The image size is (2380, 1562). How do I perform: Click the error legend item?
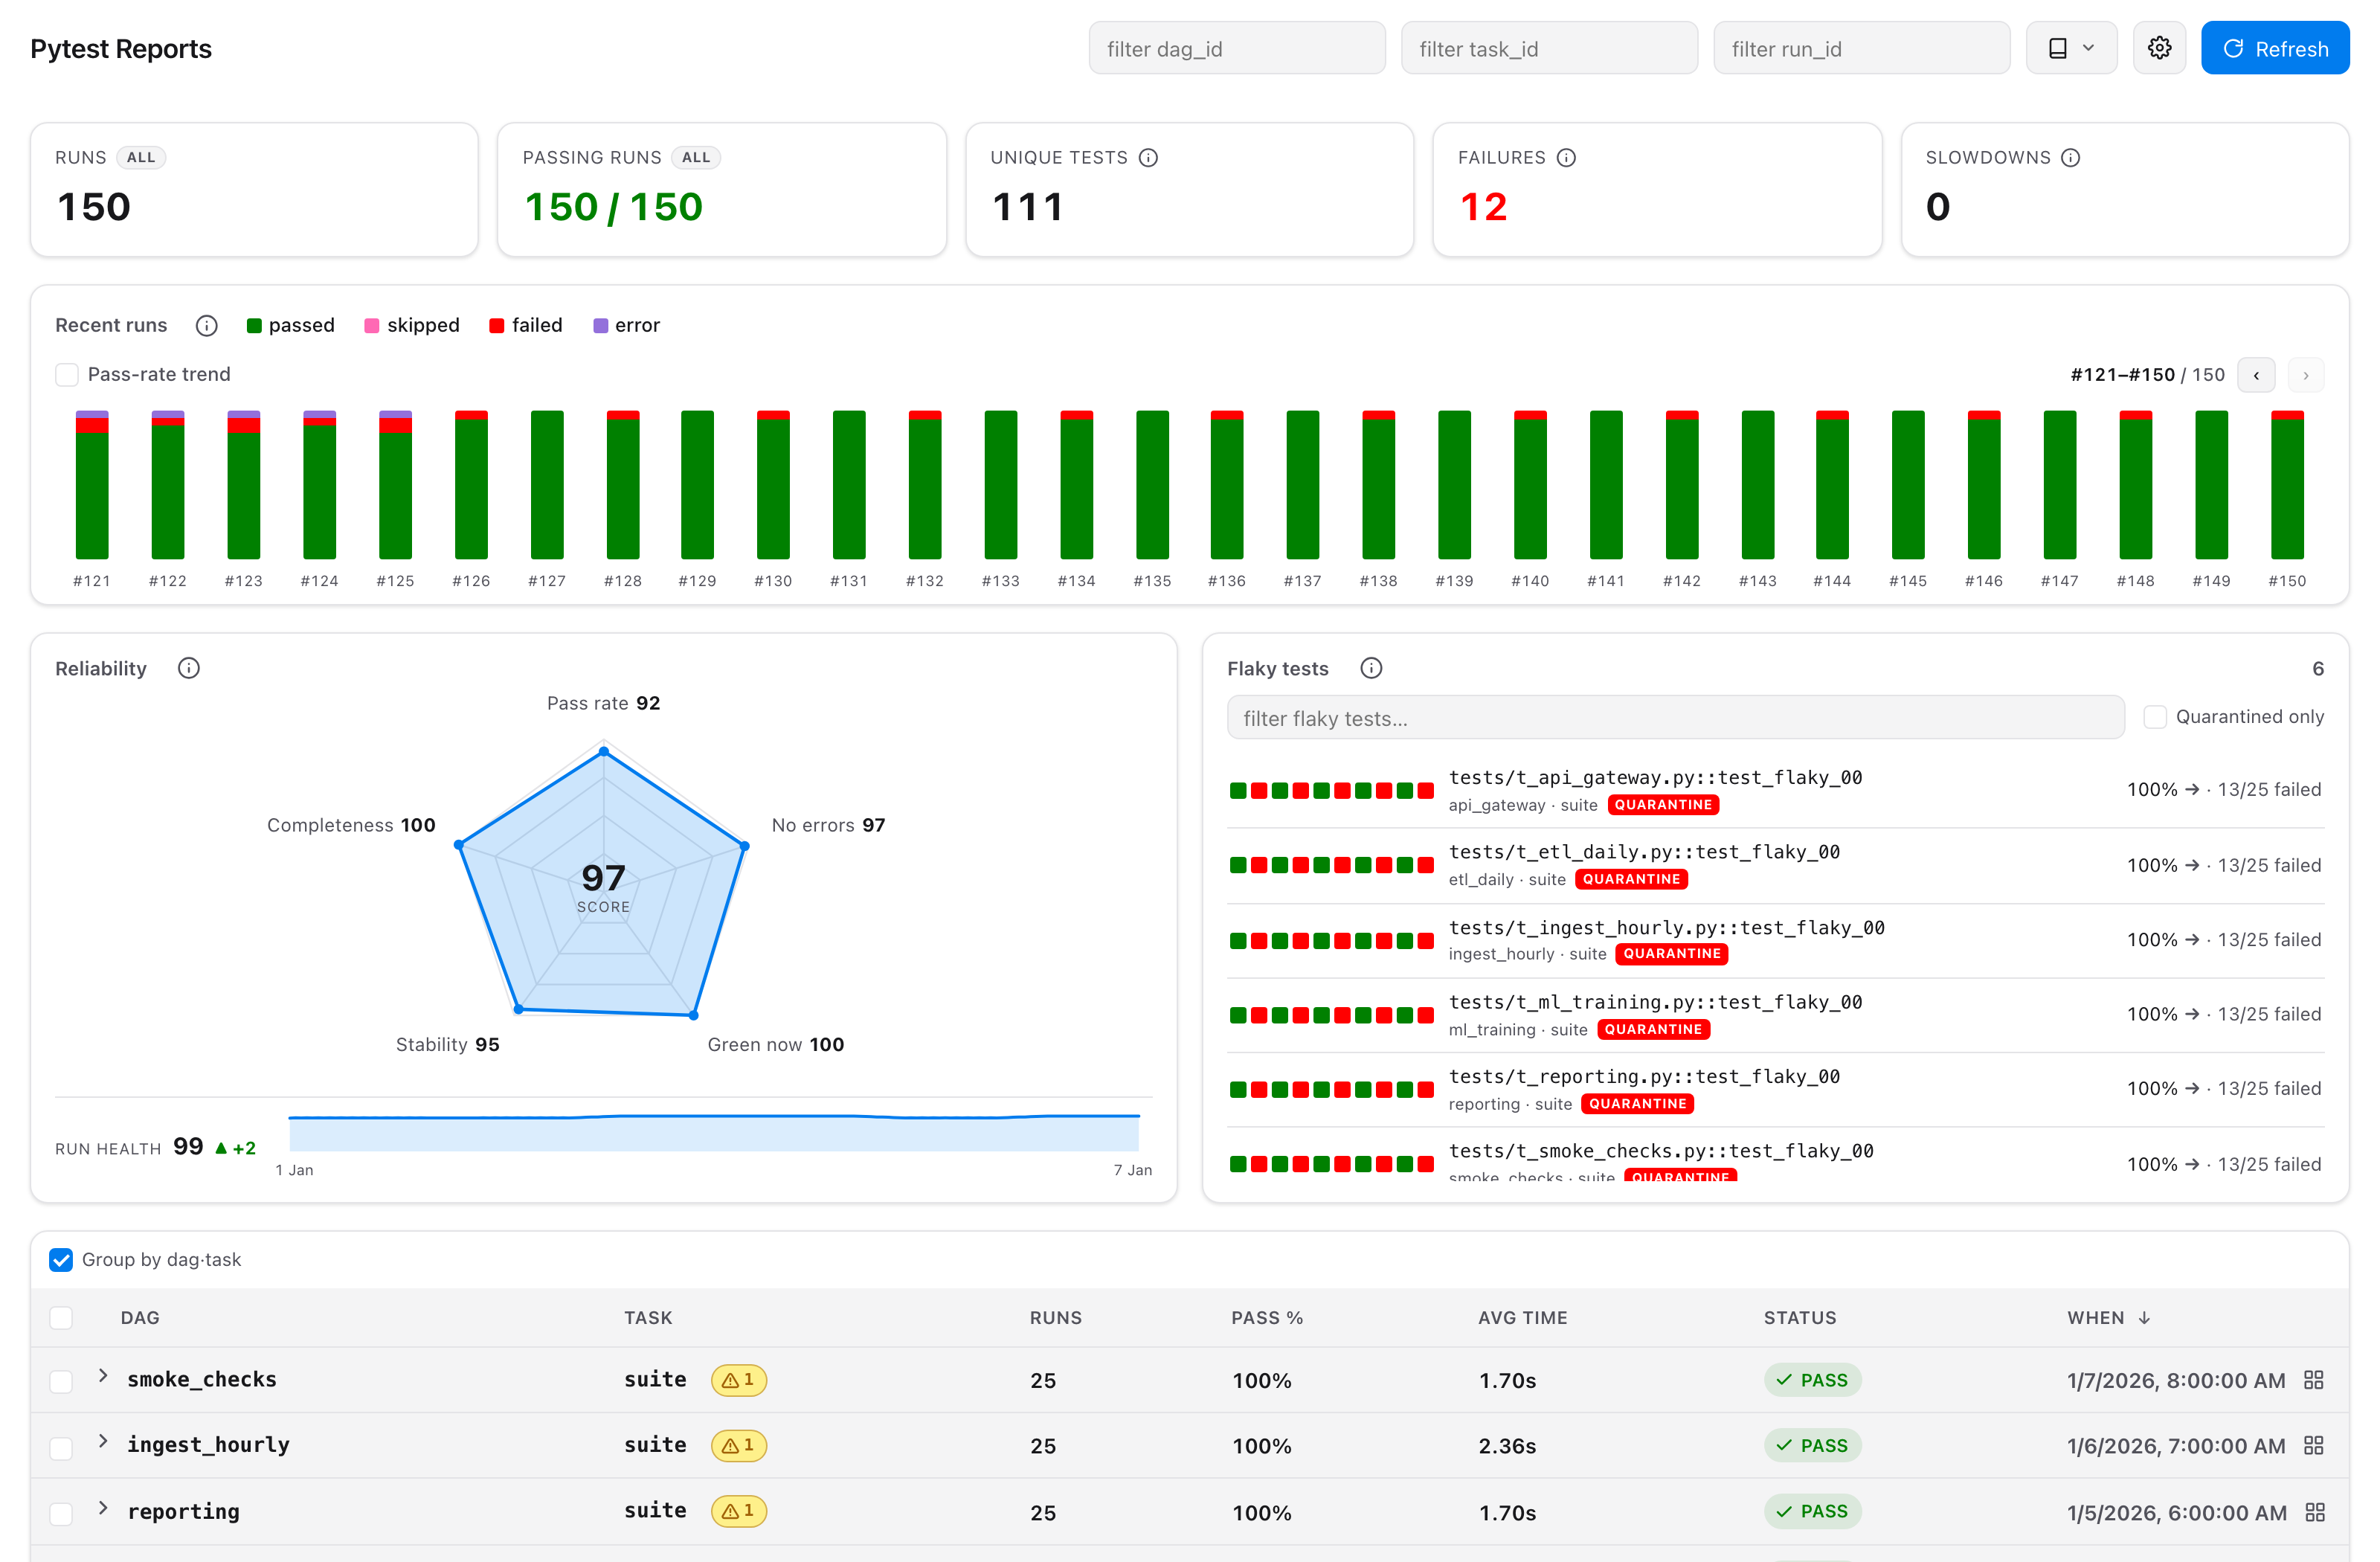(627, 326)
